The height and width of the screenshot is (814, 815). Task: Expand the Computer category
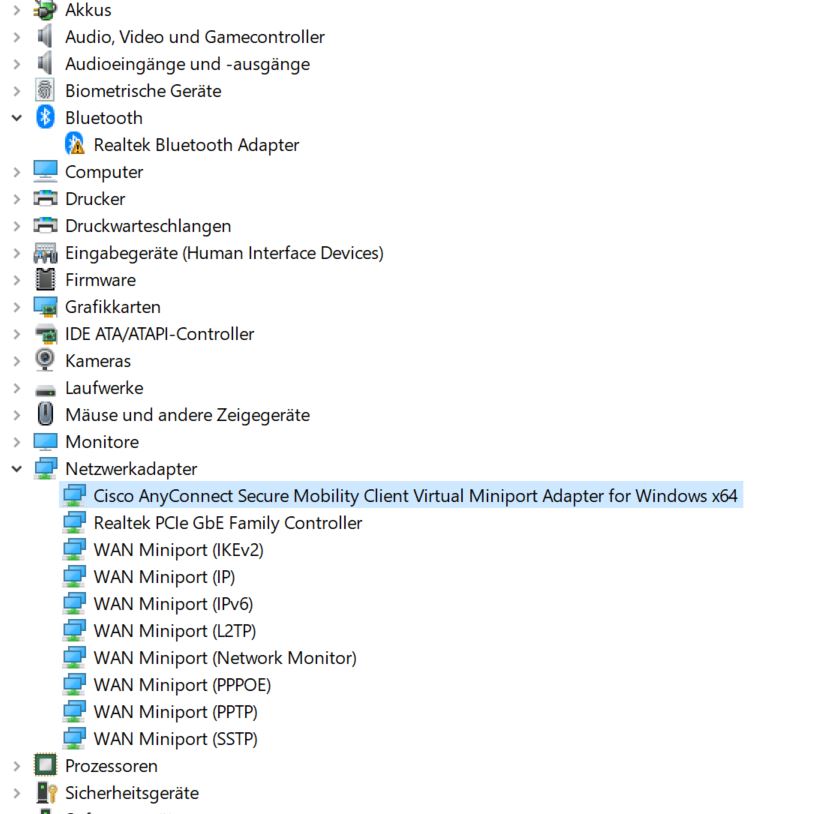pos(17,172)
